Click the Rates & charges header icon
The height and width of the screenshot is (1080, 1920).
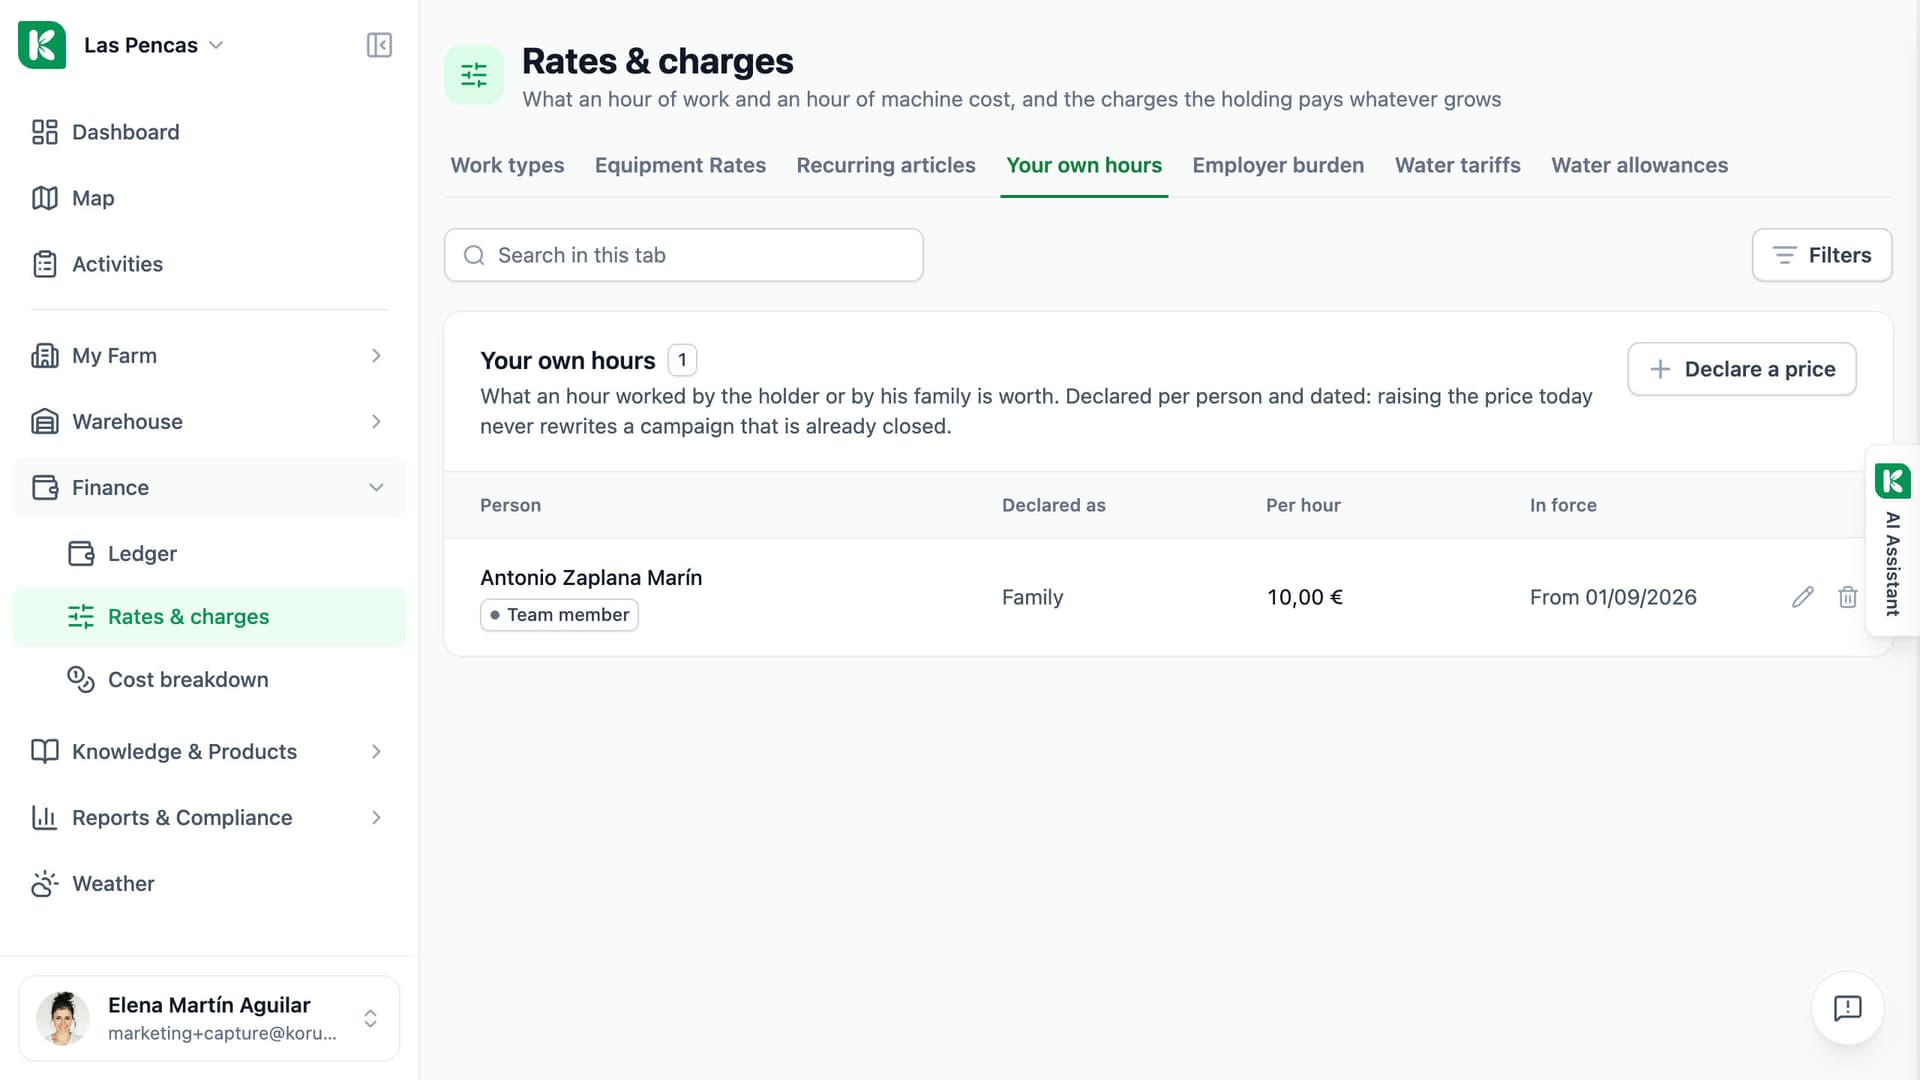tap(474, 75)
